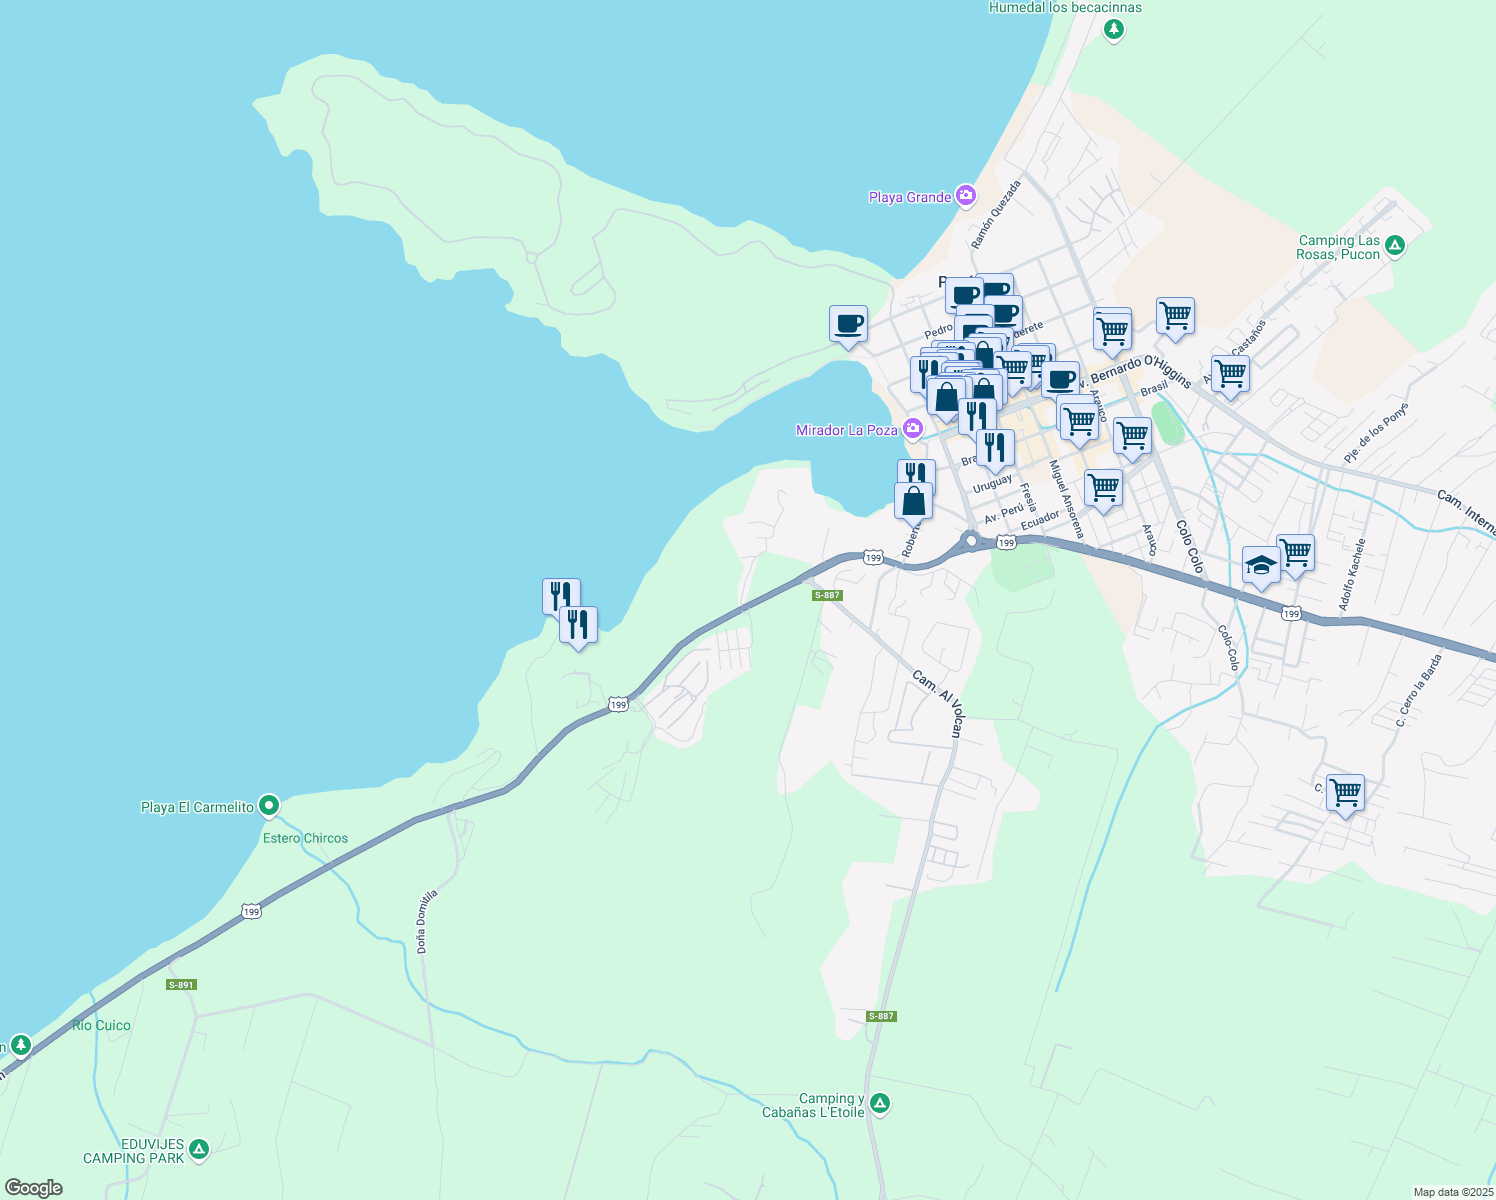
Task: Open the restaurant icon near Estero Chircos coast
Action: click(579, 625)
